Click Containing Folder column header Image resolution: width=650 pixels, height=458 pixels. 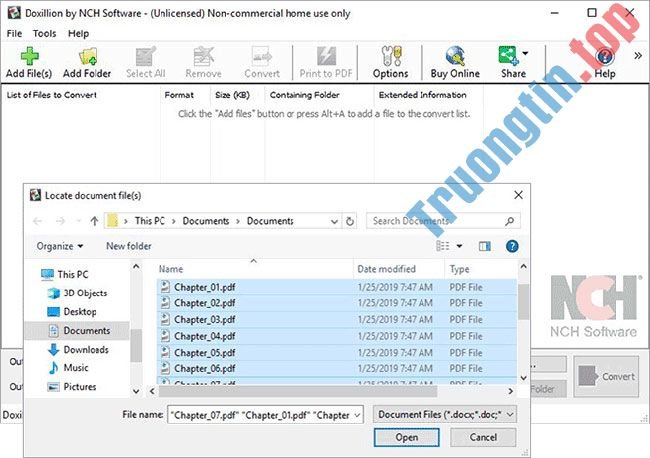[305, 95]
